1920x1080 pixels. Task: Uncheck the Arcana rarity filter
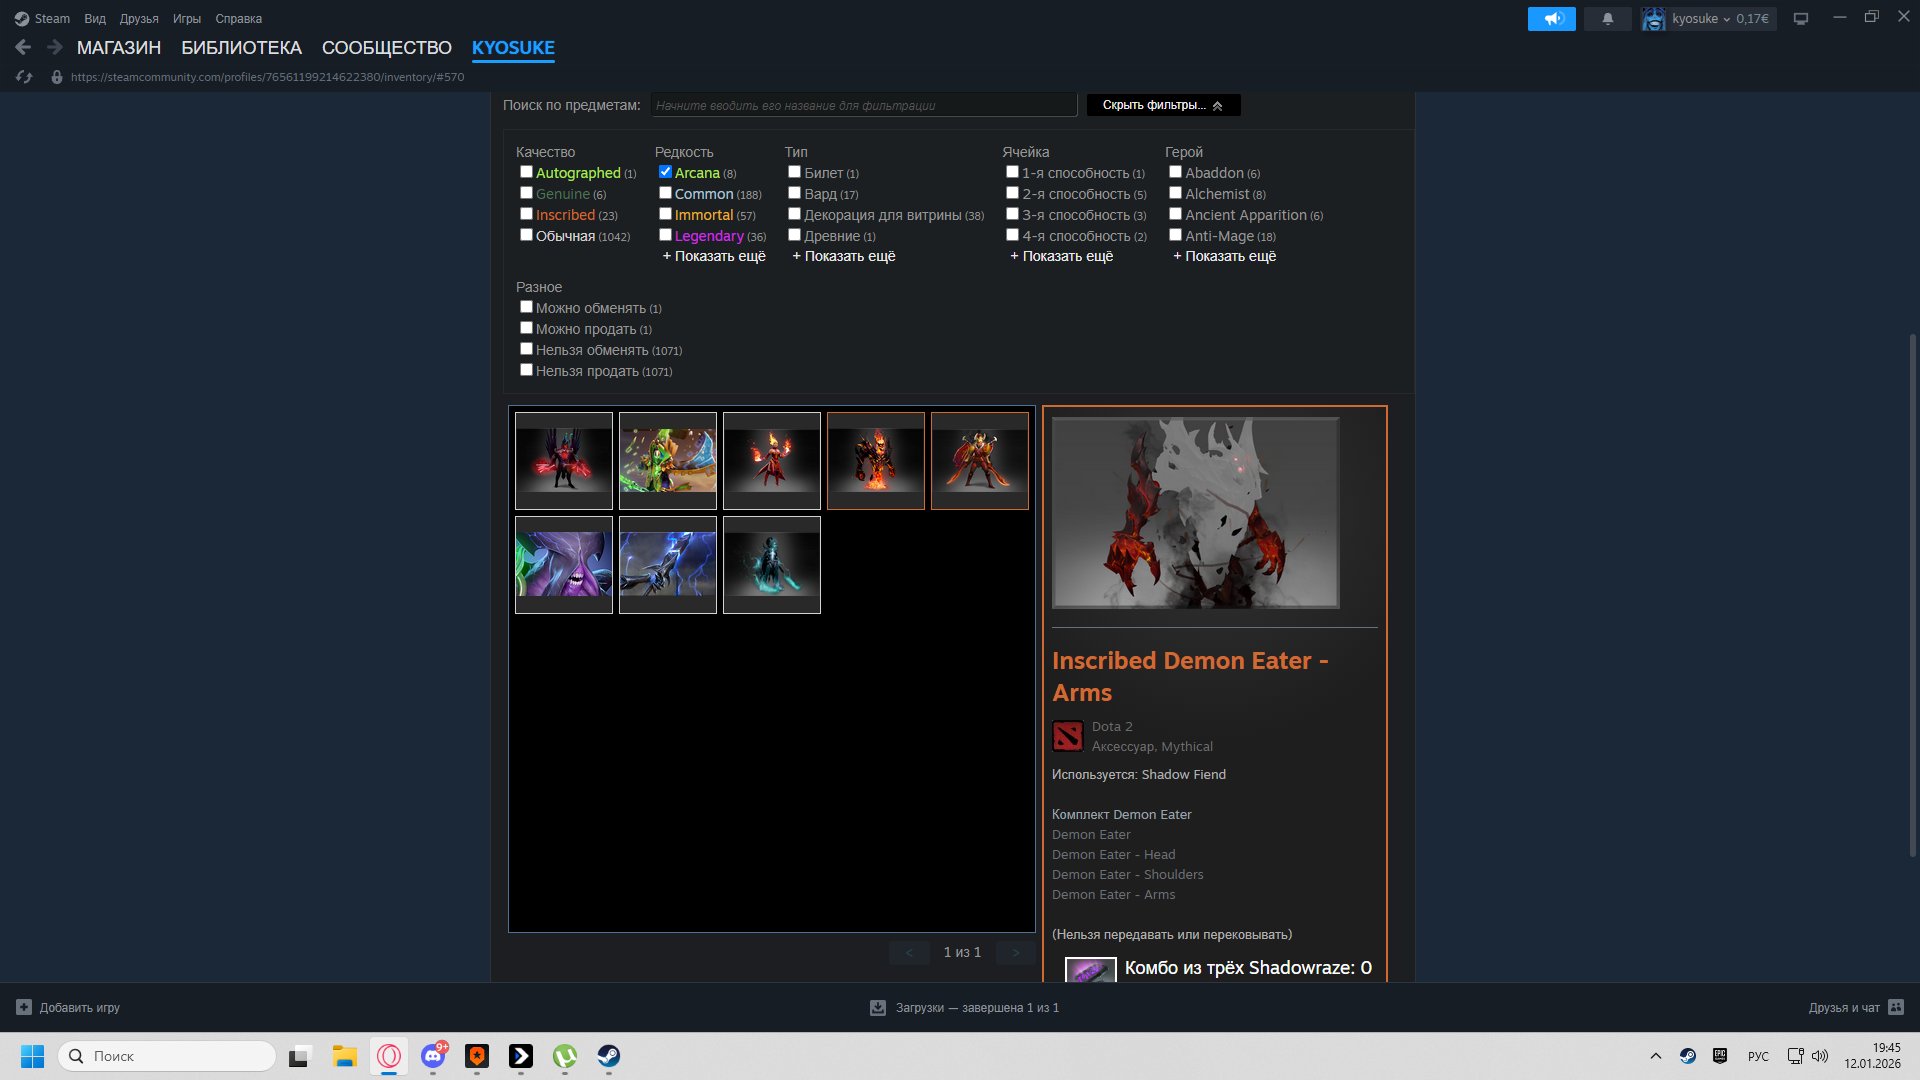click(665, 172)
